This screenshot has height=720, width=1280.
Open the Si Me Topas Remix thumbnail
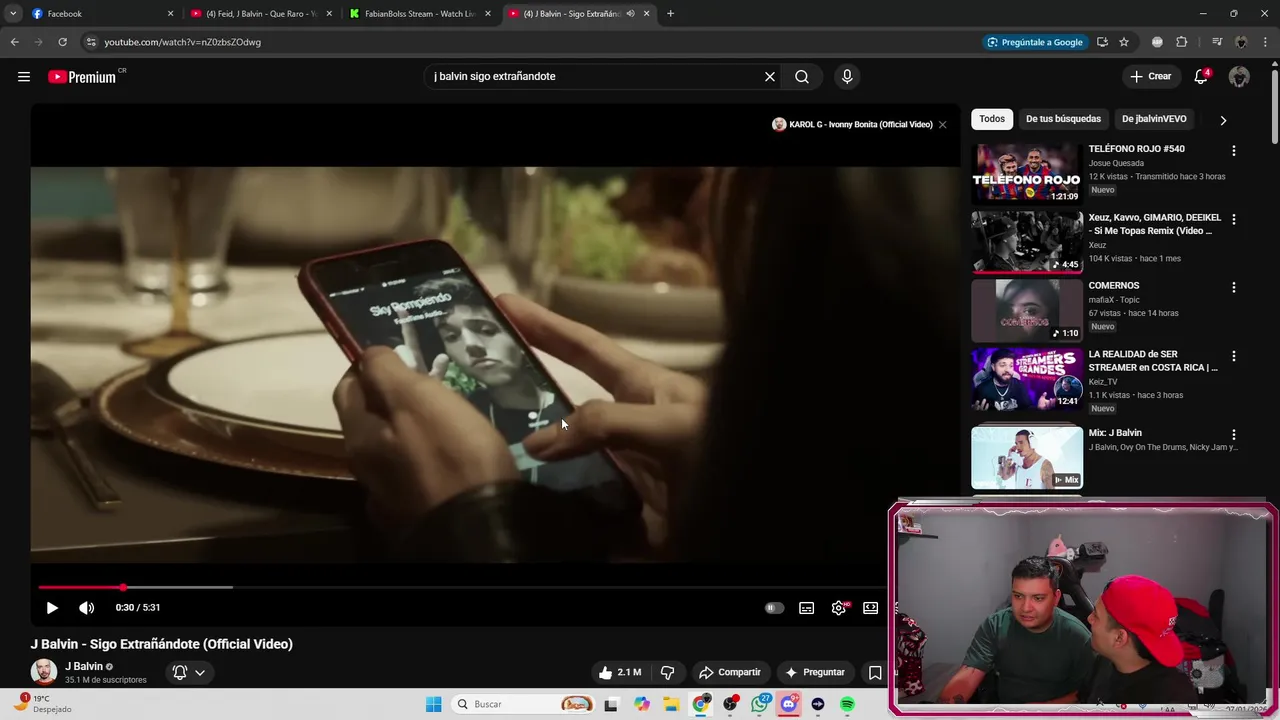tap(1027, 242)
